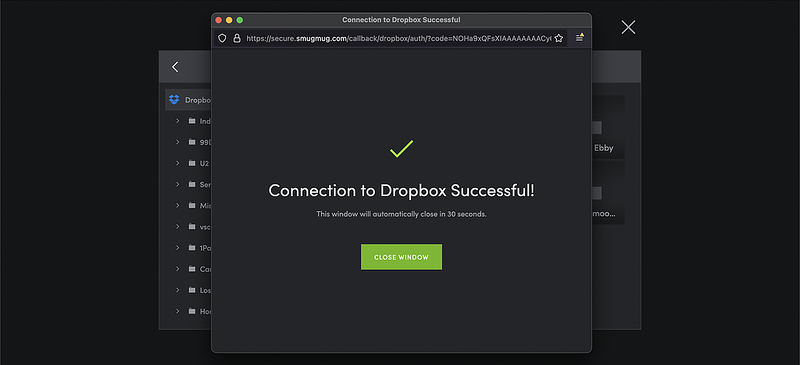Click the 'moo...' item in the background panel
The height and width of the screenshot is (365, 800).
pyautogui.click(x=604, y=213)
